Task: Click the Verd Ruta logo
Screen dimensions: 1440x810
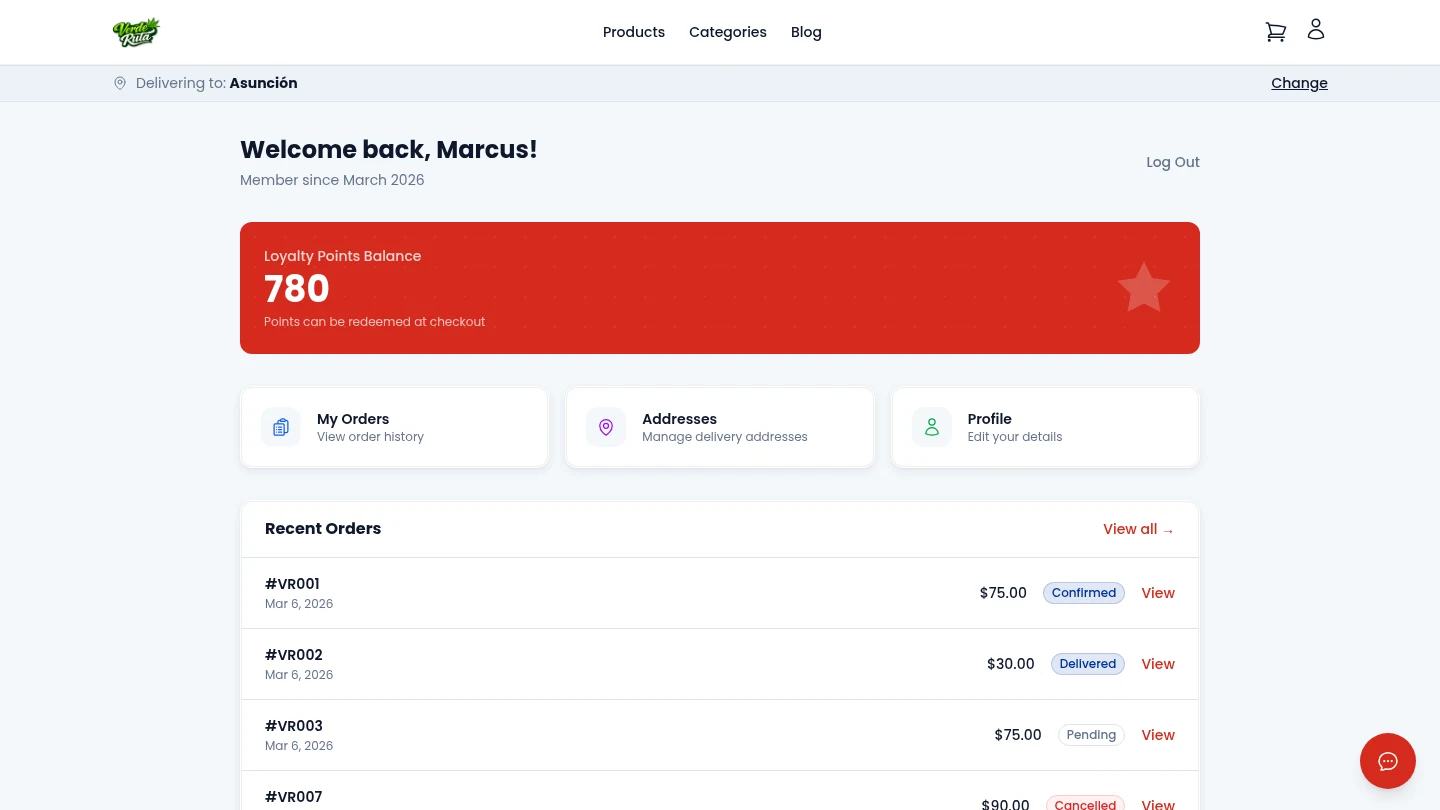Action: click(136, 32)
